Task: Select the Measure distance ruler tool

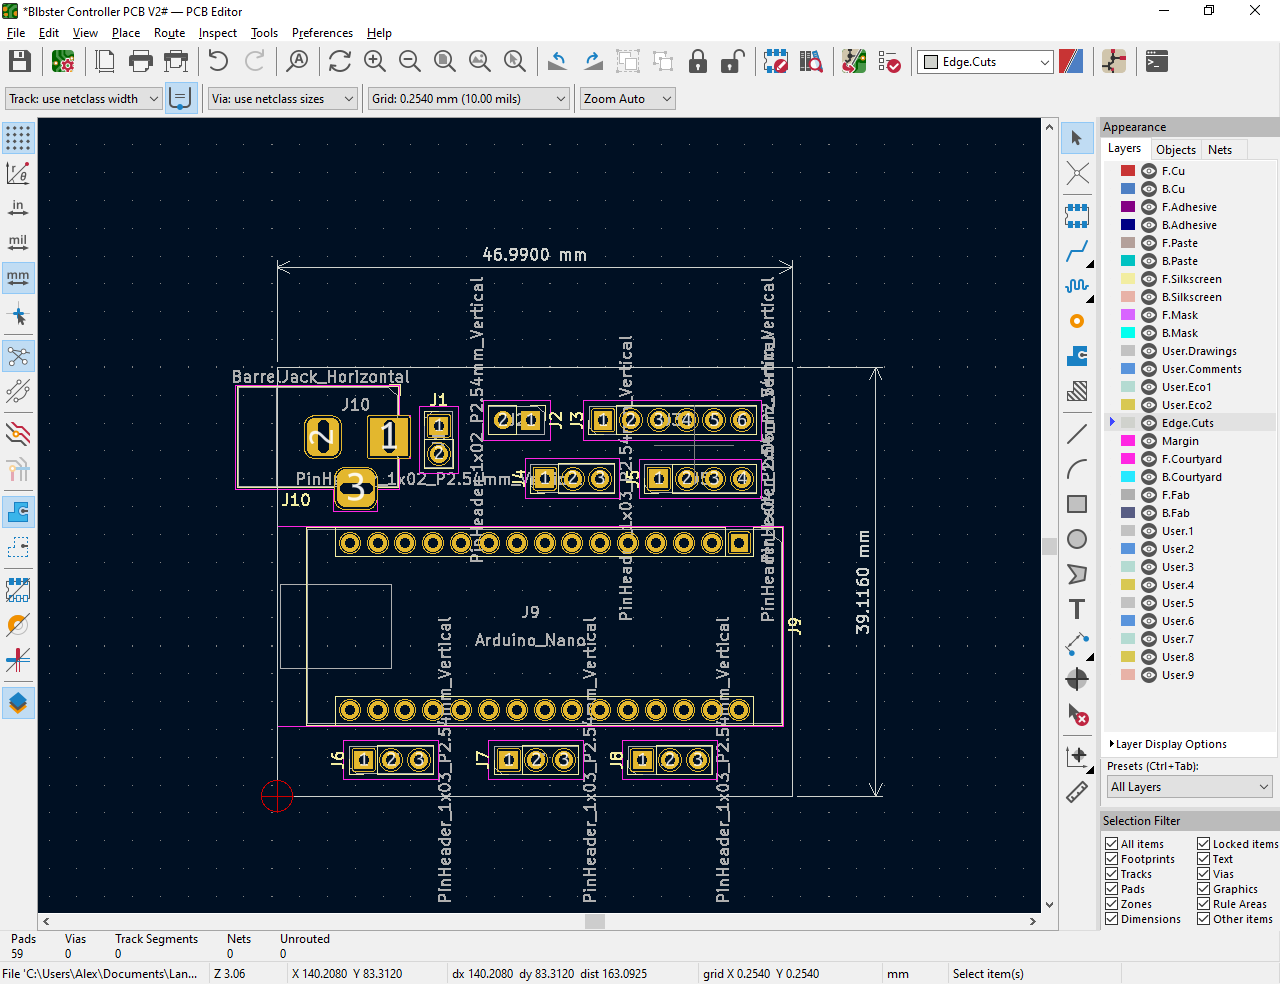Action: click(1077, 792)
